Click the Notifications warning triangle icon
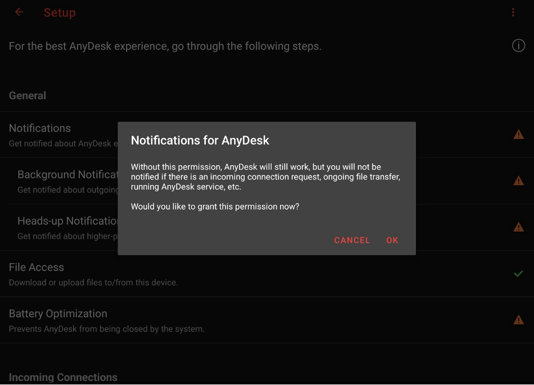534x385 pixels. tap(518, 135)
